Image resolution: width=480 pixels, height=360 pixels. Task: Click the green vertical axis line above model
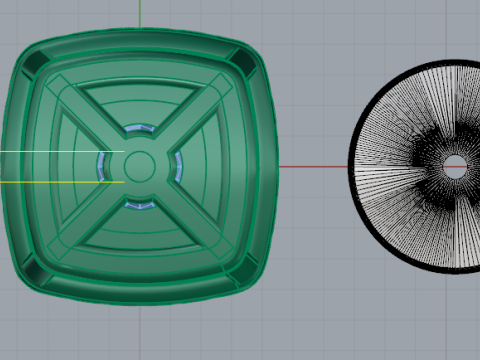[140, 14]
